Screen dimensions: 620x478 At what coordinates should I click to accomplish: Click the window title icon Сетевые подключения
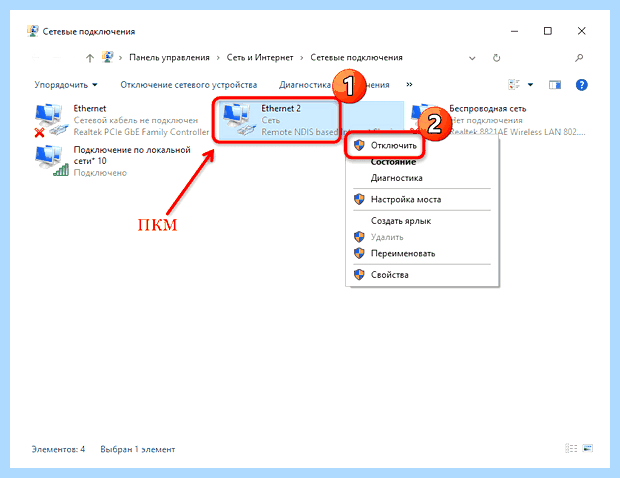coord(32,31)
